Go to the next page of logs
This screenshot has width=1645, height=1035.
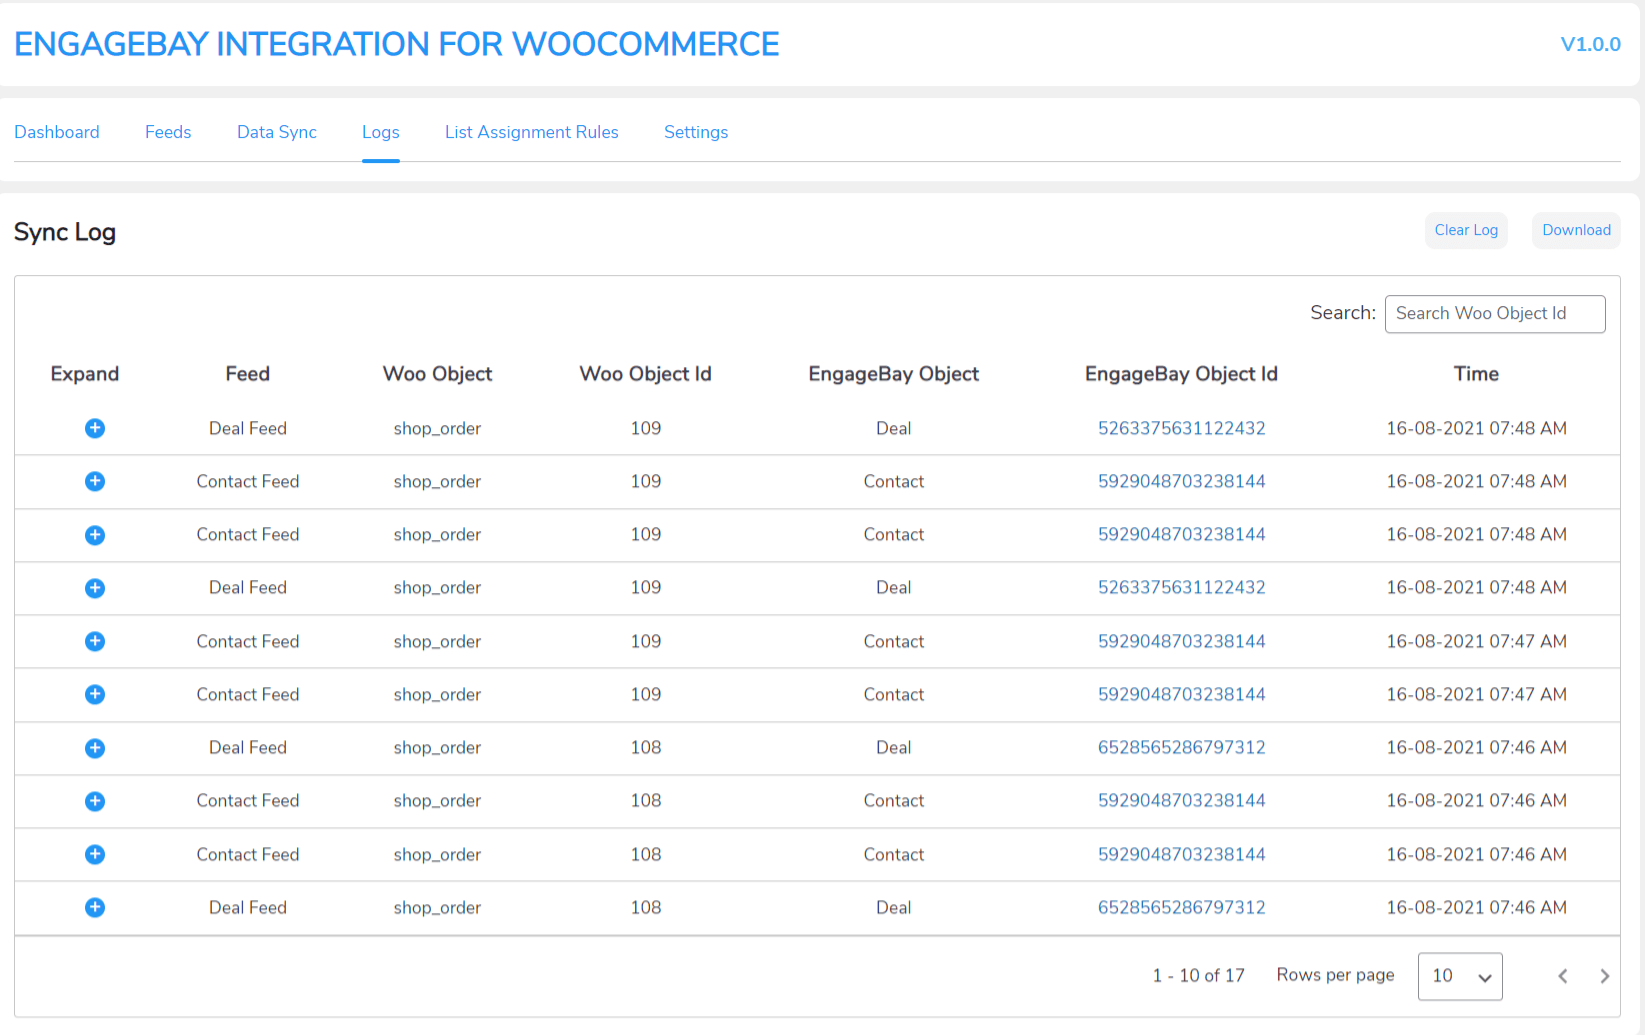click(x=1604, y=975)
